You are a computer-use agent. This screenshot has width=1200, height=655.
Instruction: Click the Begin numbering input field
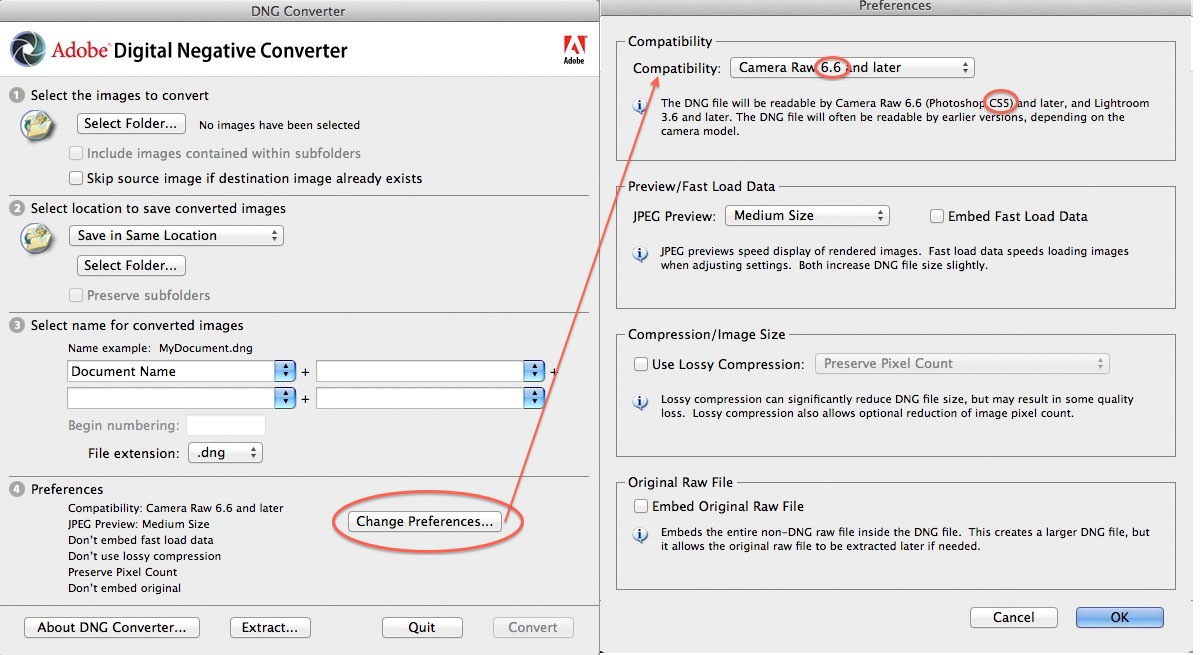pos(226,426)
